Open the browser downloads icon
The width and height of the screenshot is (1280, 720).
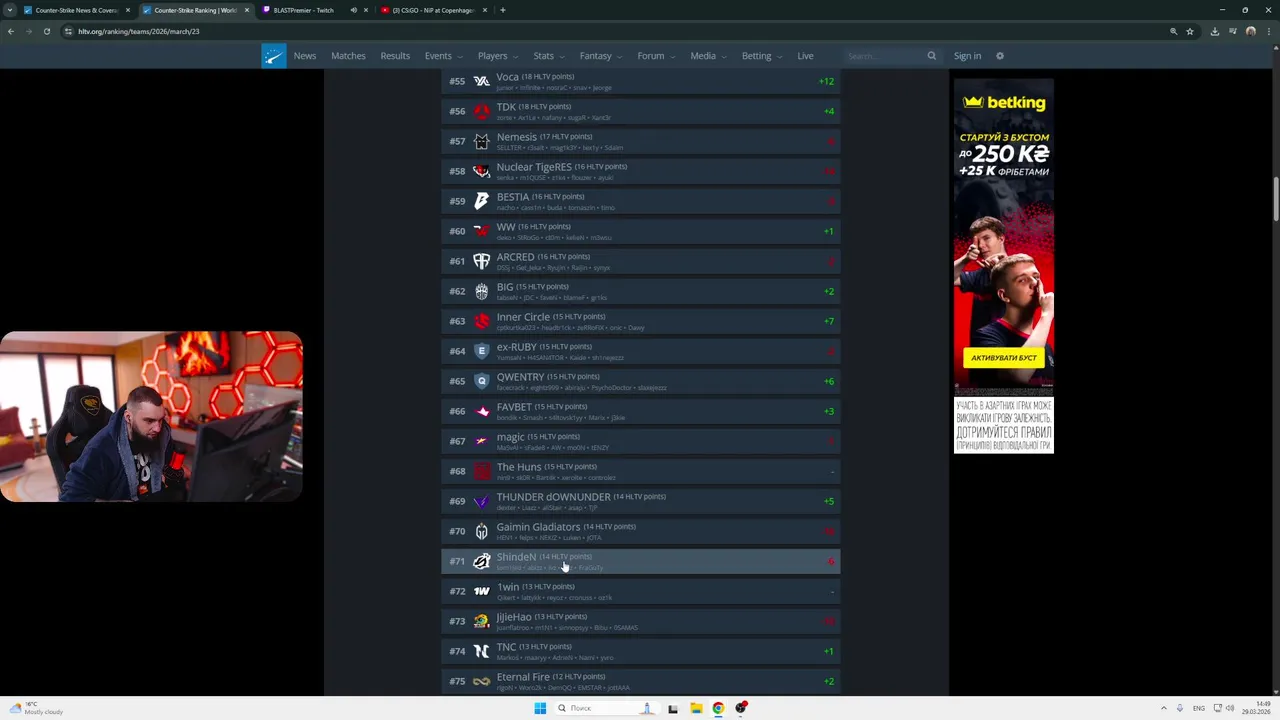[x=1215, y=31]
